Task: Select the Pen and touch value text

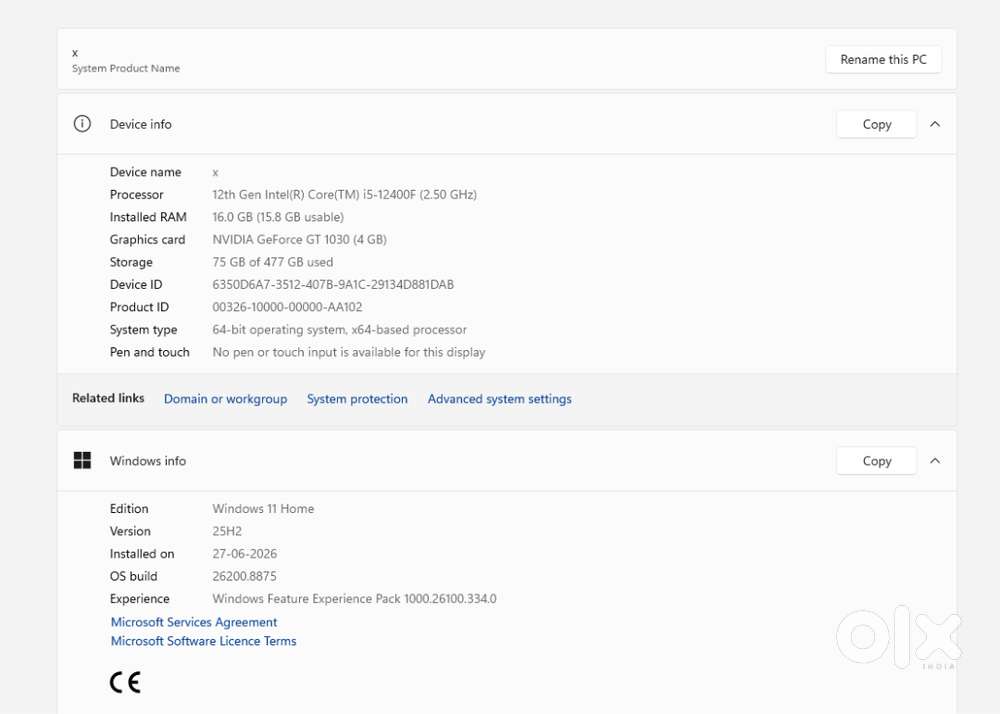Action: (x=349, y=353)
